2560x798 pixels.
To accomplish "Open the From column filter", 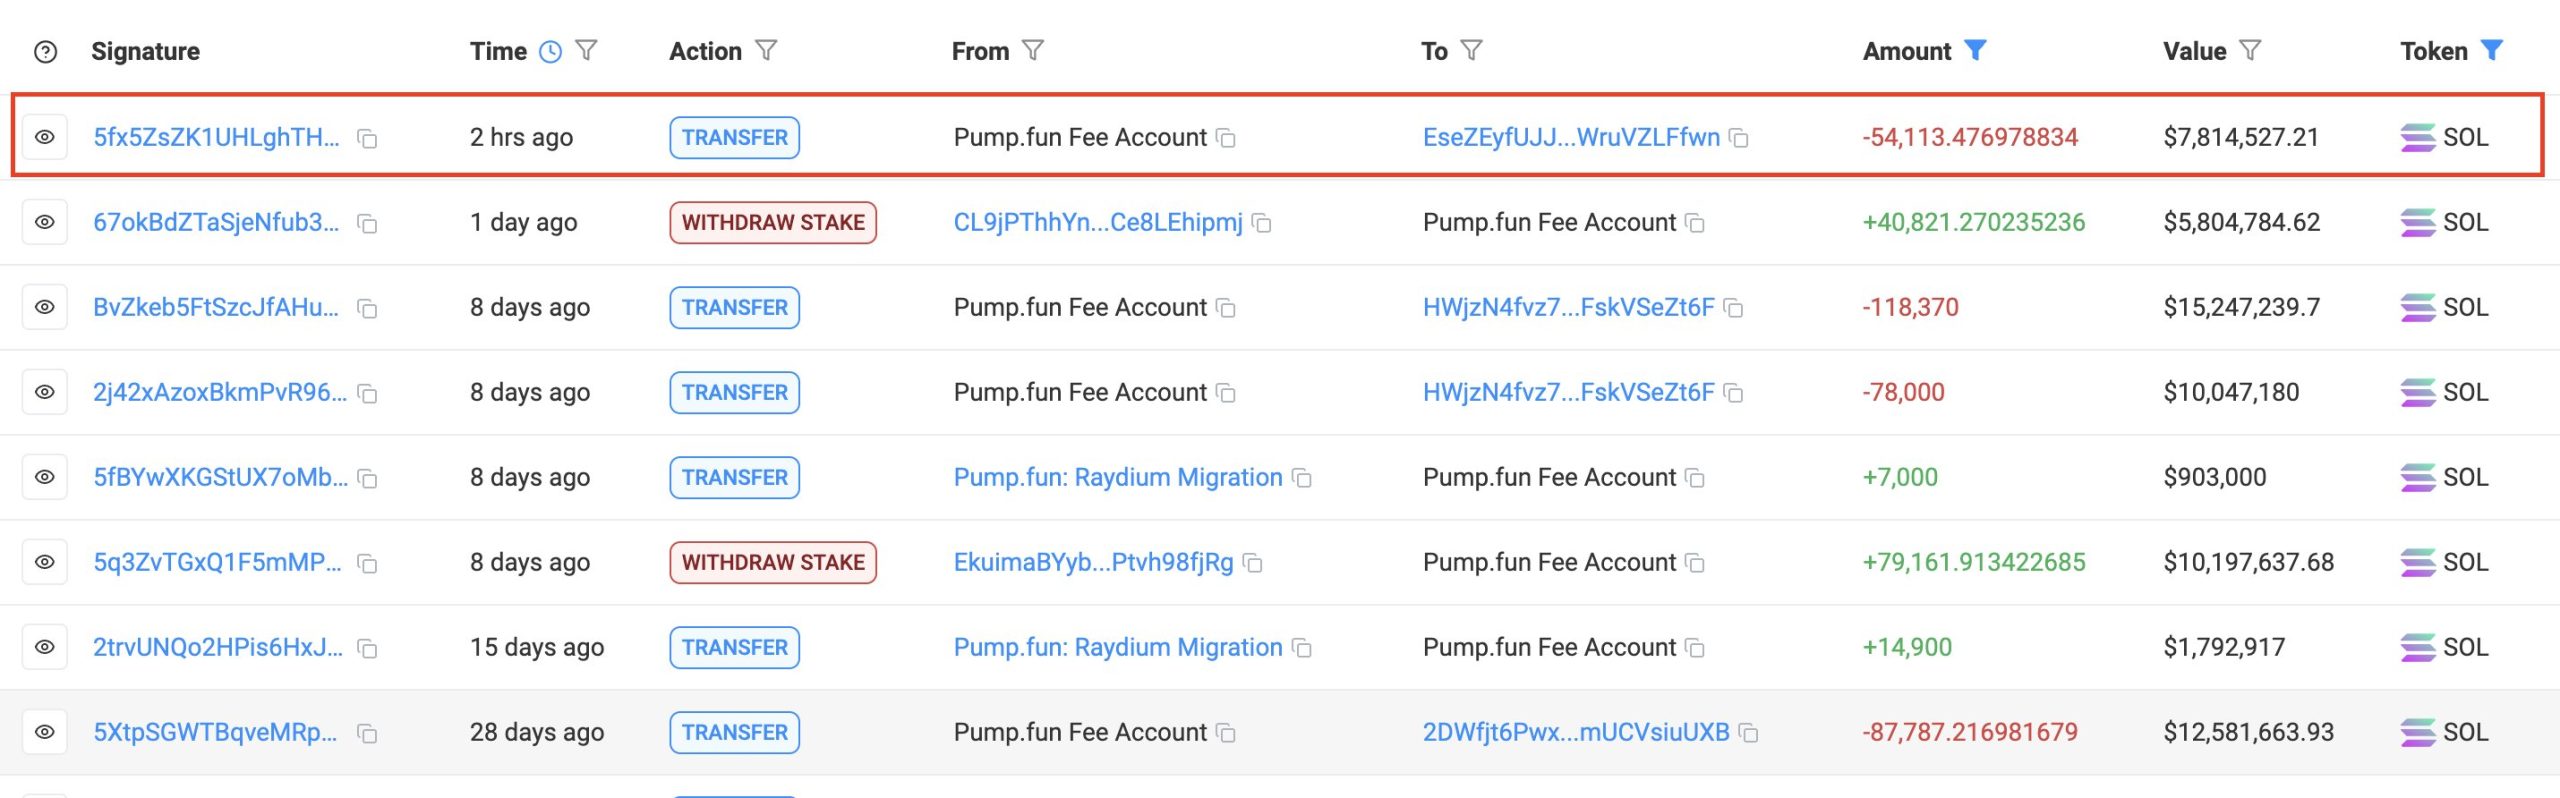I will pyautogui.click(x=1033, y=51).
